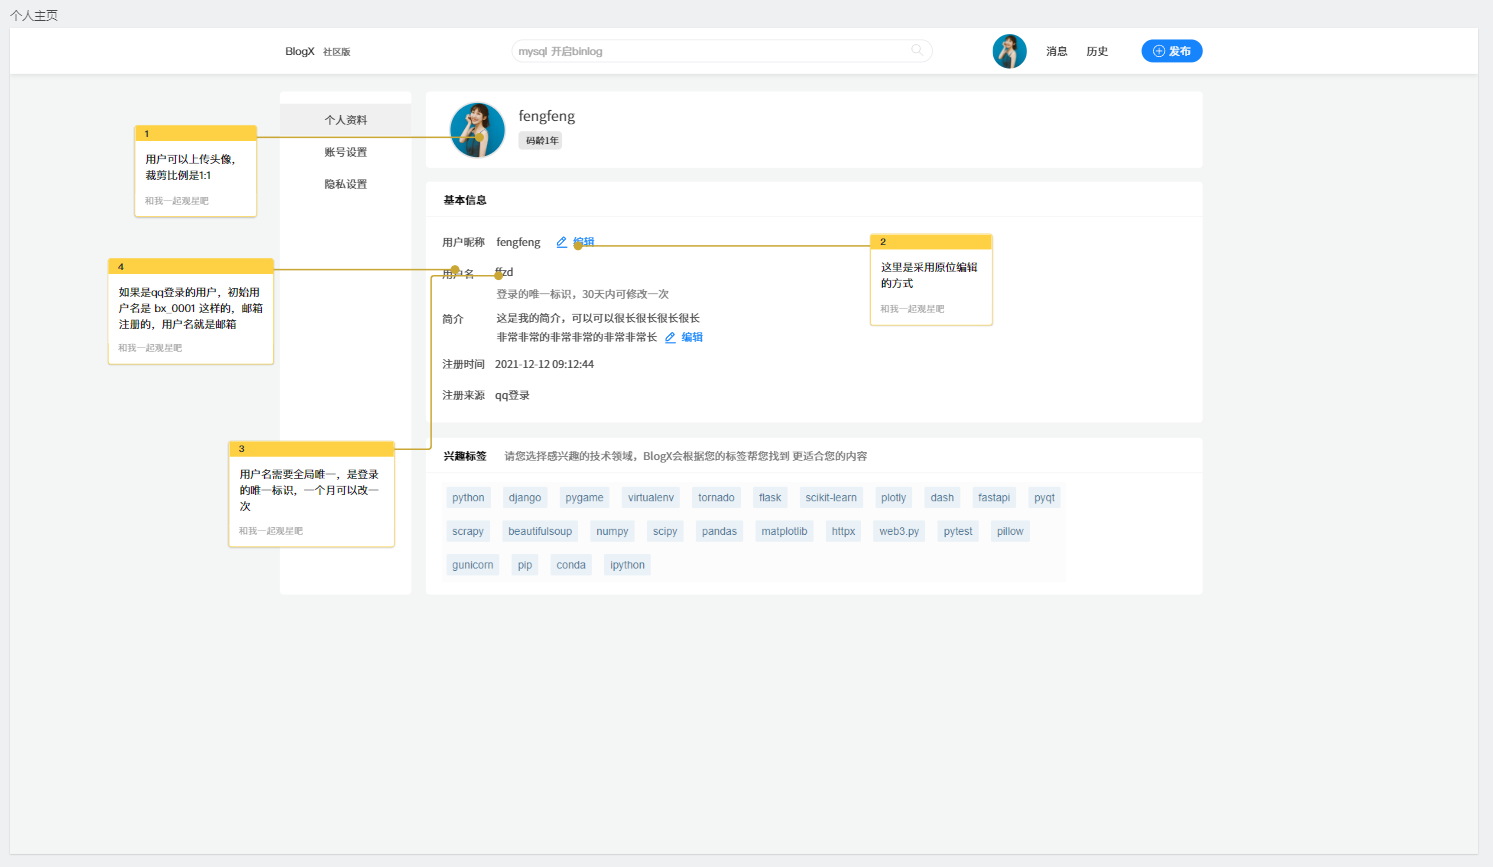Open the header user avatar
This screenshot has width=1493, height=867.
click(x=1009, y=51)
